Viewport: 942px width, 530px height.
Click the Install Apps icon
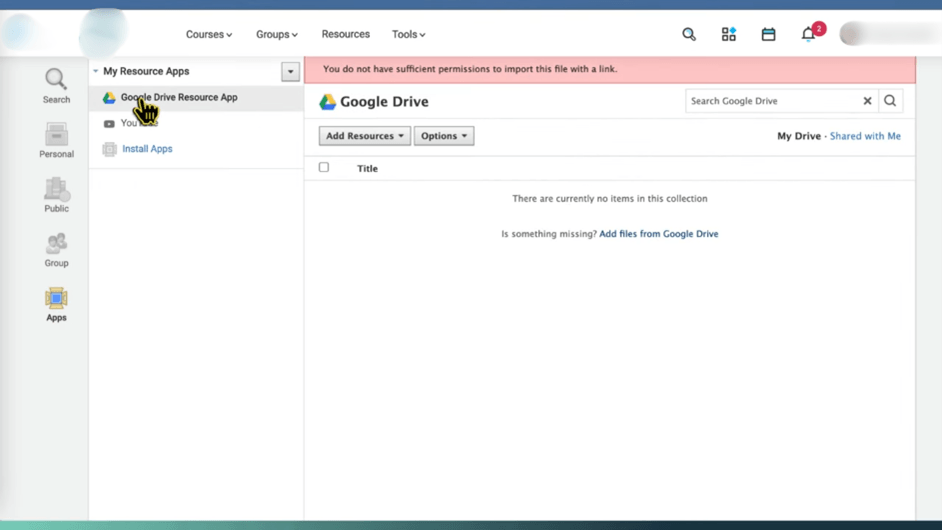[x=109, y=149]
